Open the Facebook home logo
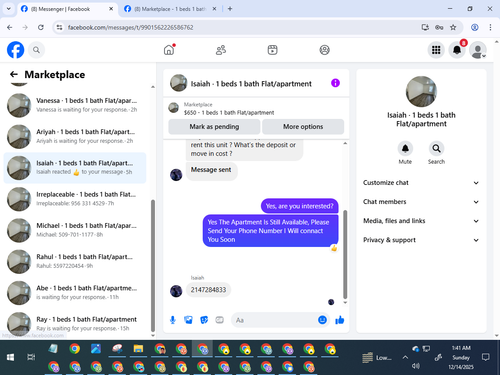The width and height of the screenshot is (500, 375). [16, 50]
